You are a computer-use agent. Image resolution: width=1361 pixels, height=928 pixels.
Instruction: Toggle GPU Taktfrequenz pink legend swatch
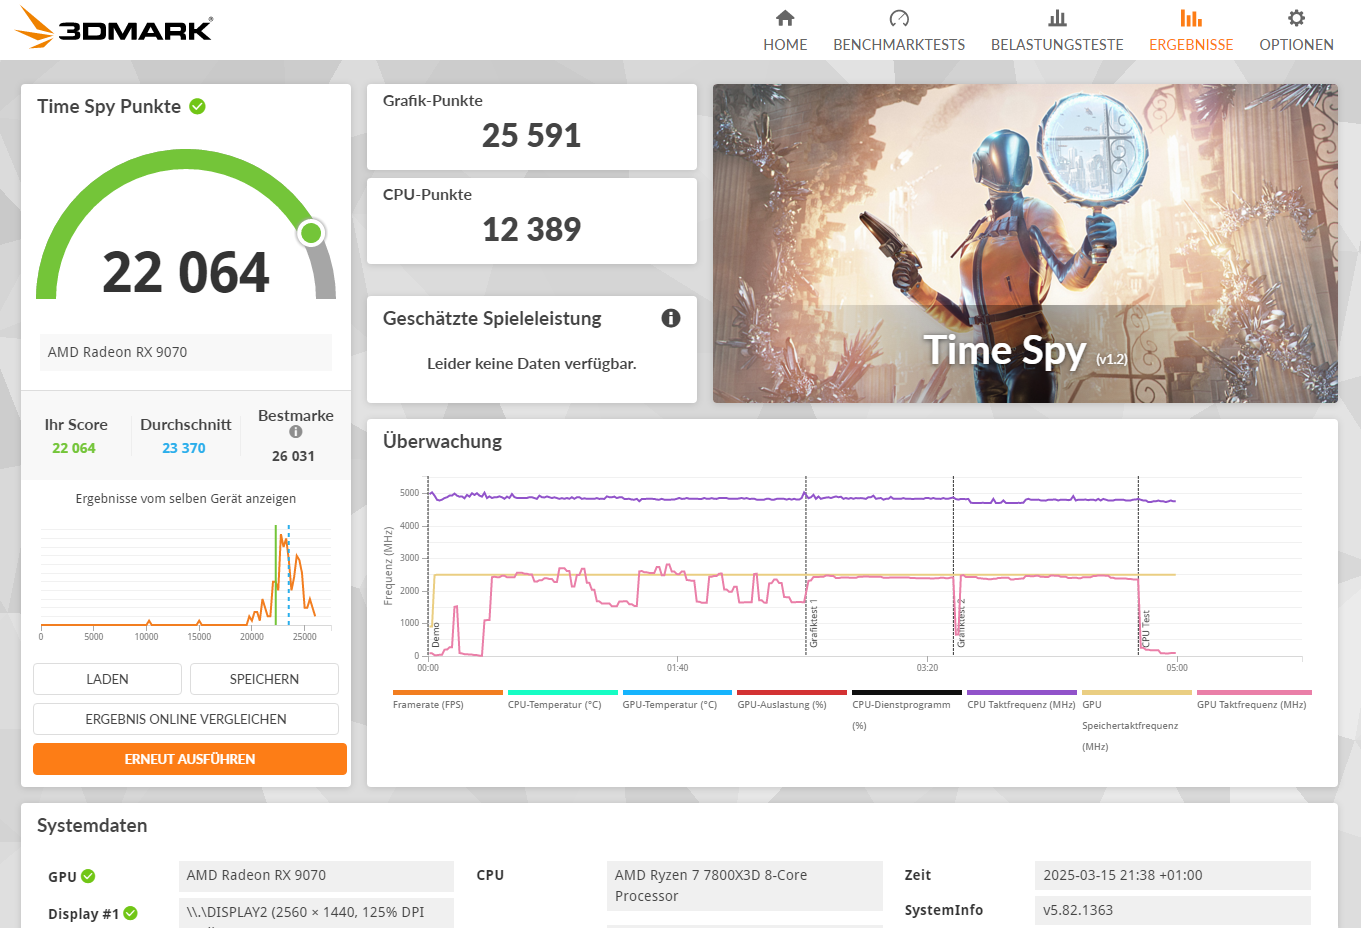pyautogui.click(x=1254, y=692)
